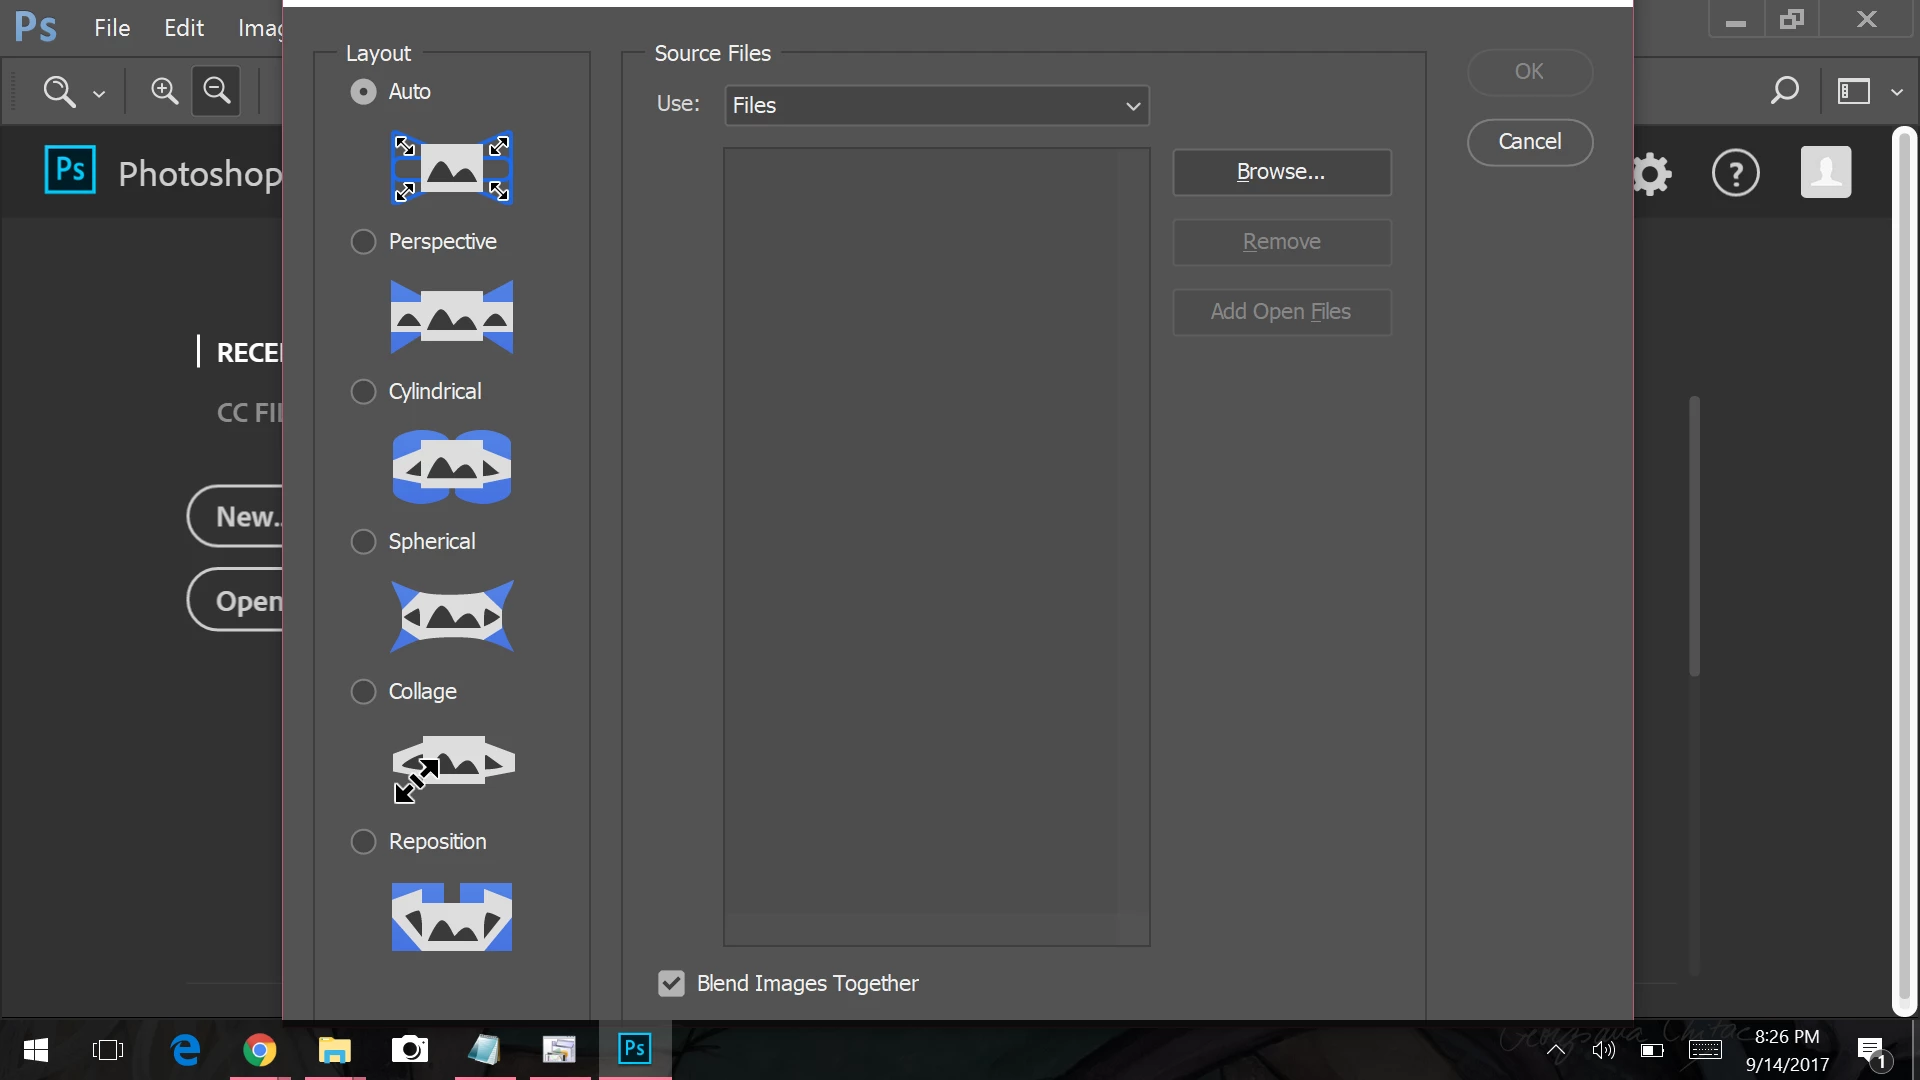
Task: Expand the zoom tool options arrow
Action: click(x=99, y=94)
